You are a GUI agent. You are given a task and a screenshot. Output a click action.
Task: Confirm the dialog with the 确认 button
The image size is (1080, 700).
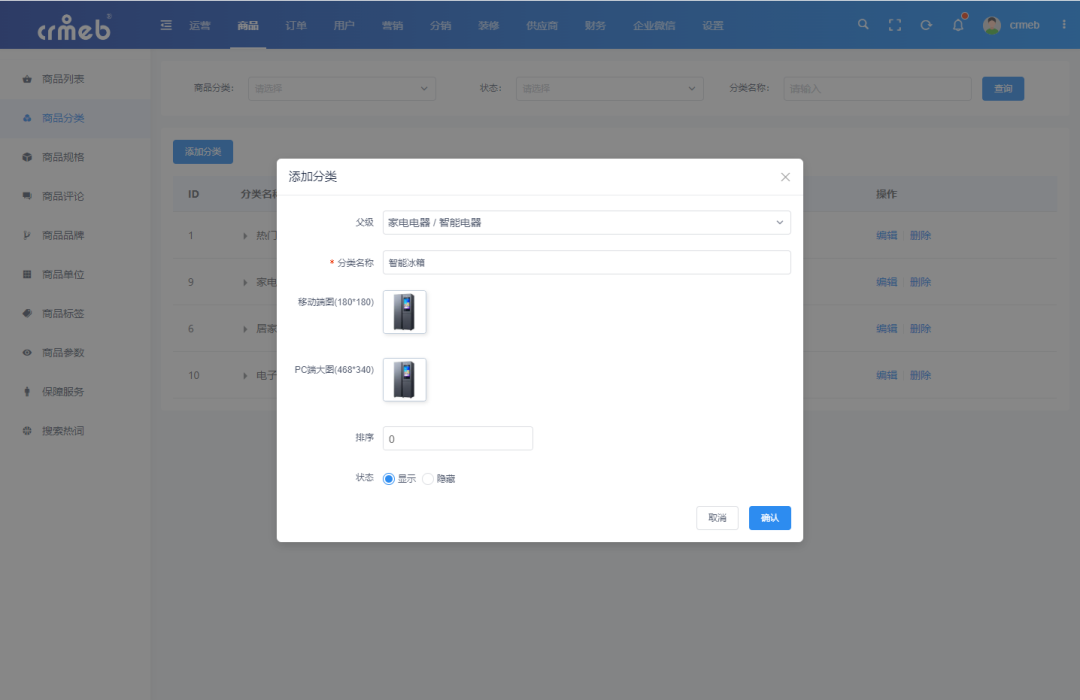tap(769, 517)
